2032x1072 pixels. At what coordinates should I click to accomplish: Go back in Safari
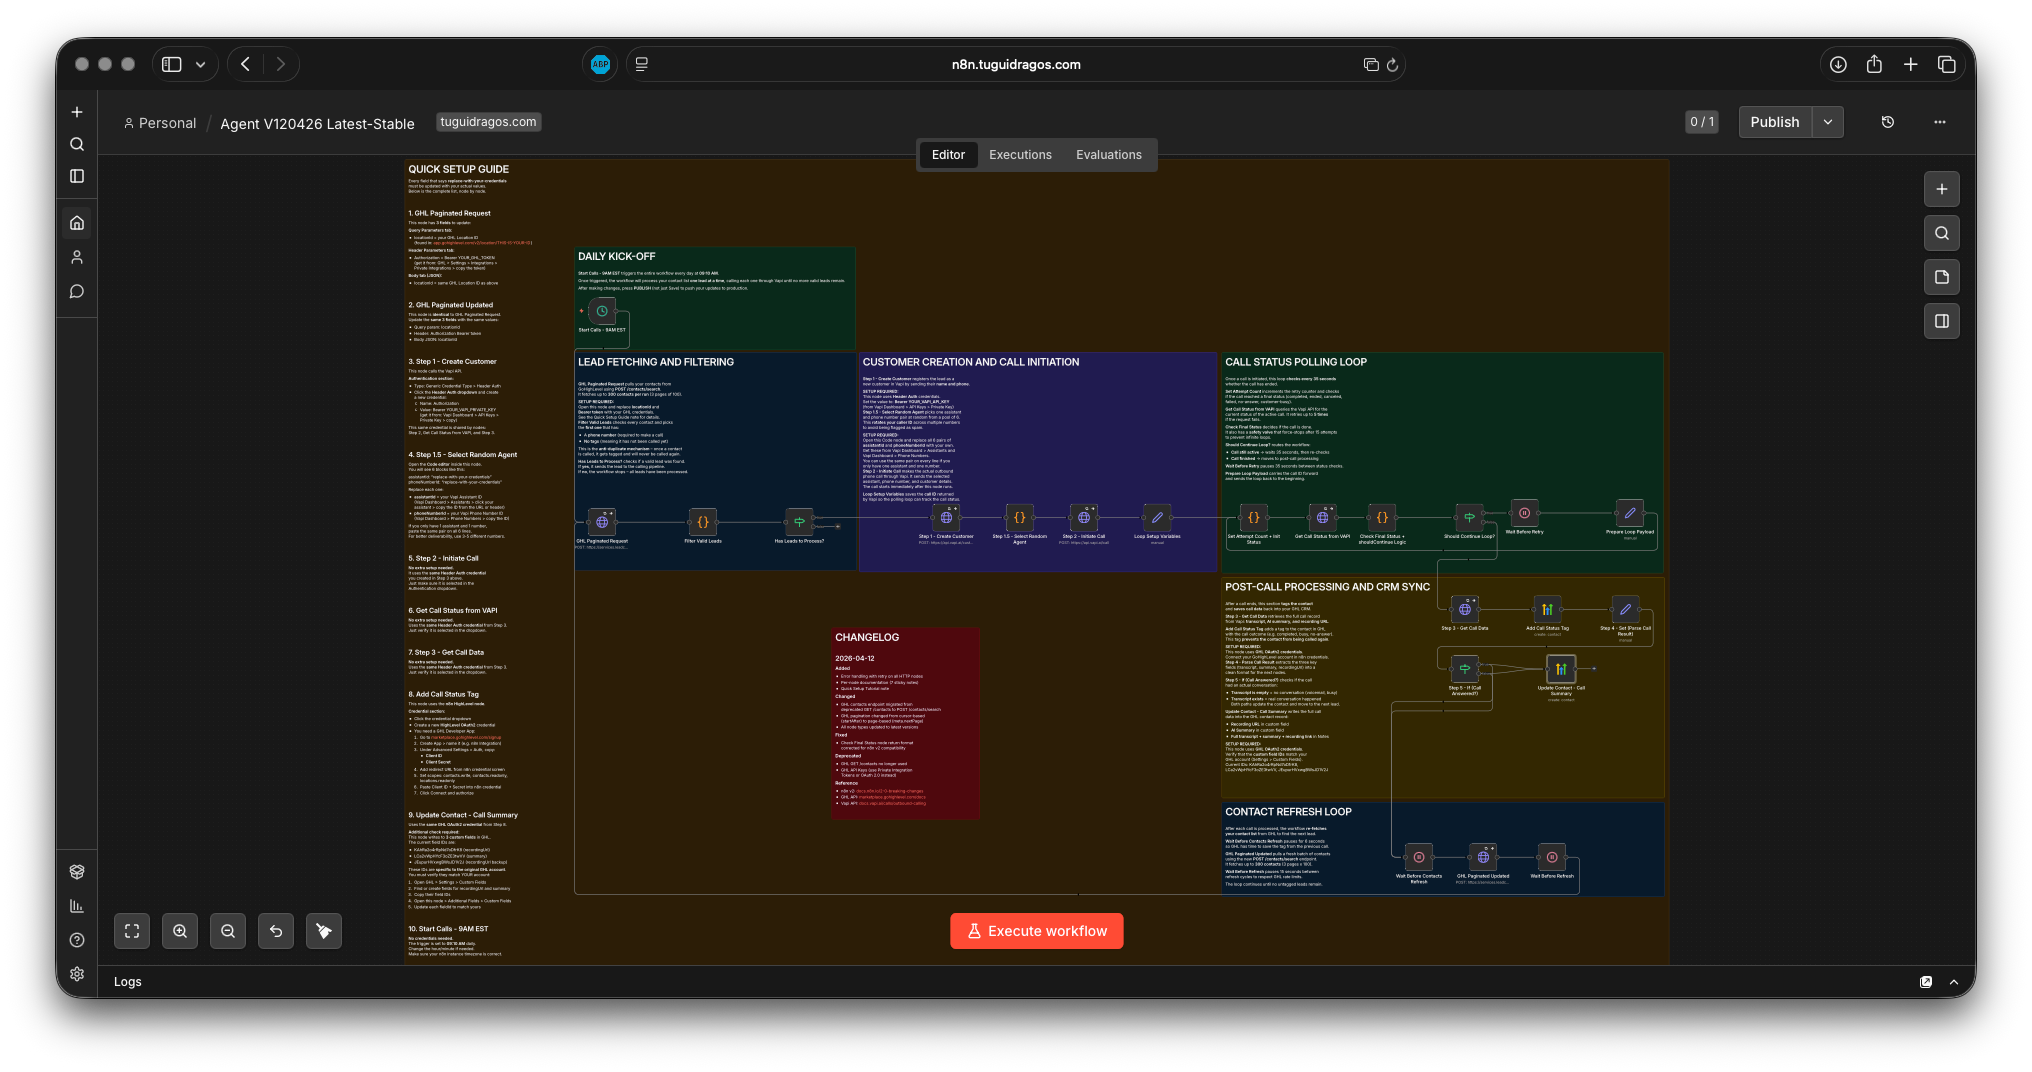[x=246, y=64]
